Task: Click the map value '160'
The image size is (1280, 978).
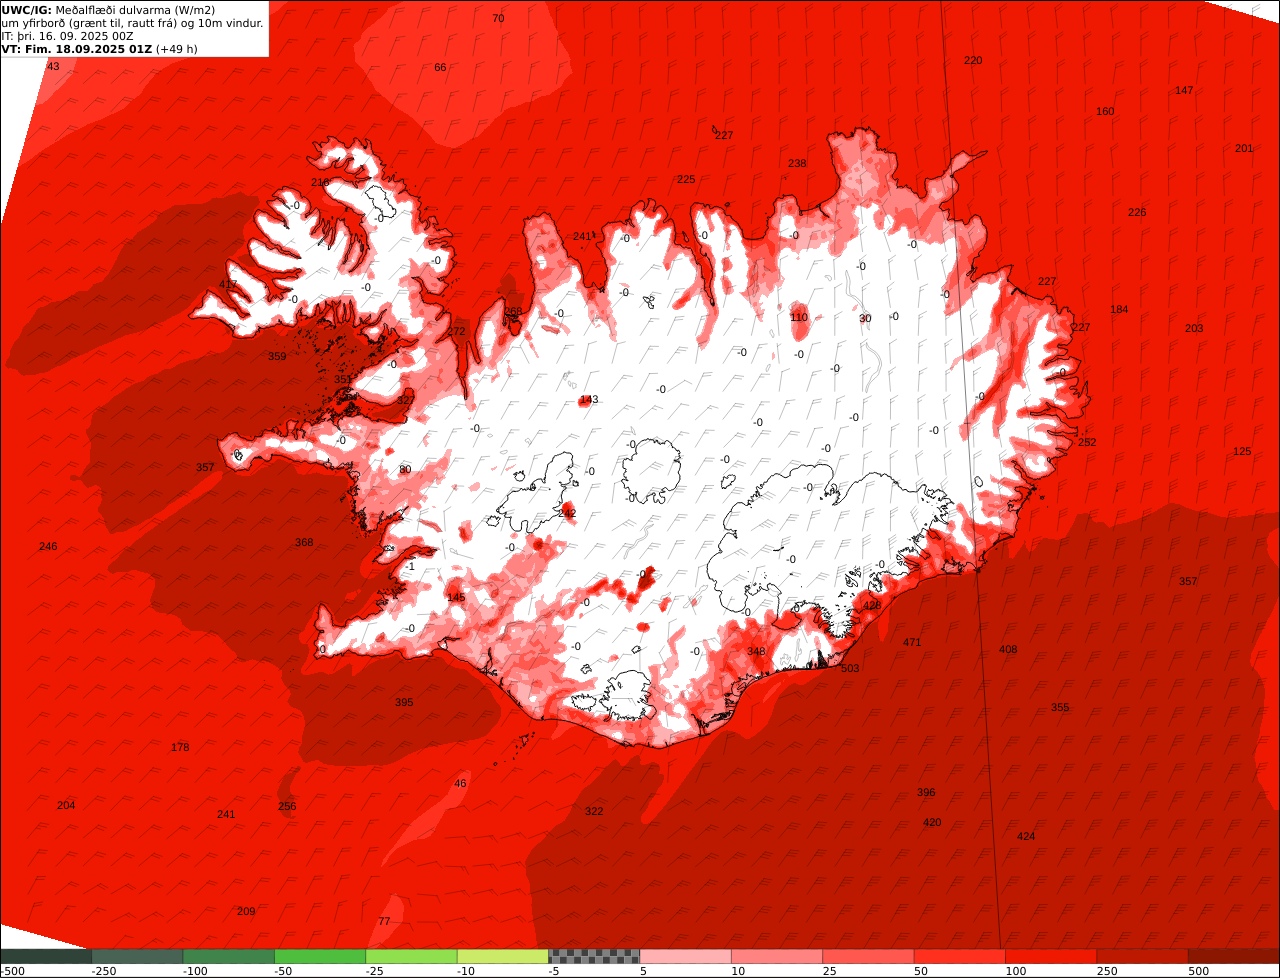Action: click(x=1105, y=111)
